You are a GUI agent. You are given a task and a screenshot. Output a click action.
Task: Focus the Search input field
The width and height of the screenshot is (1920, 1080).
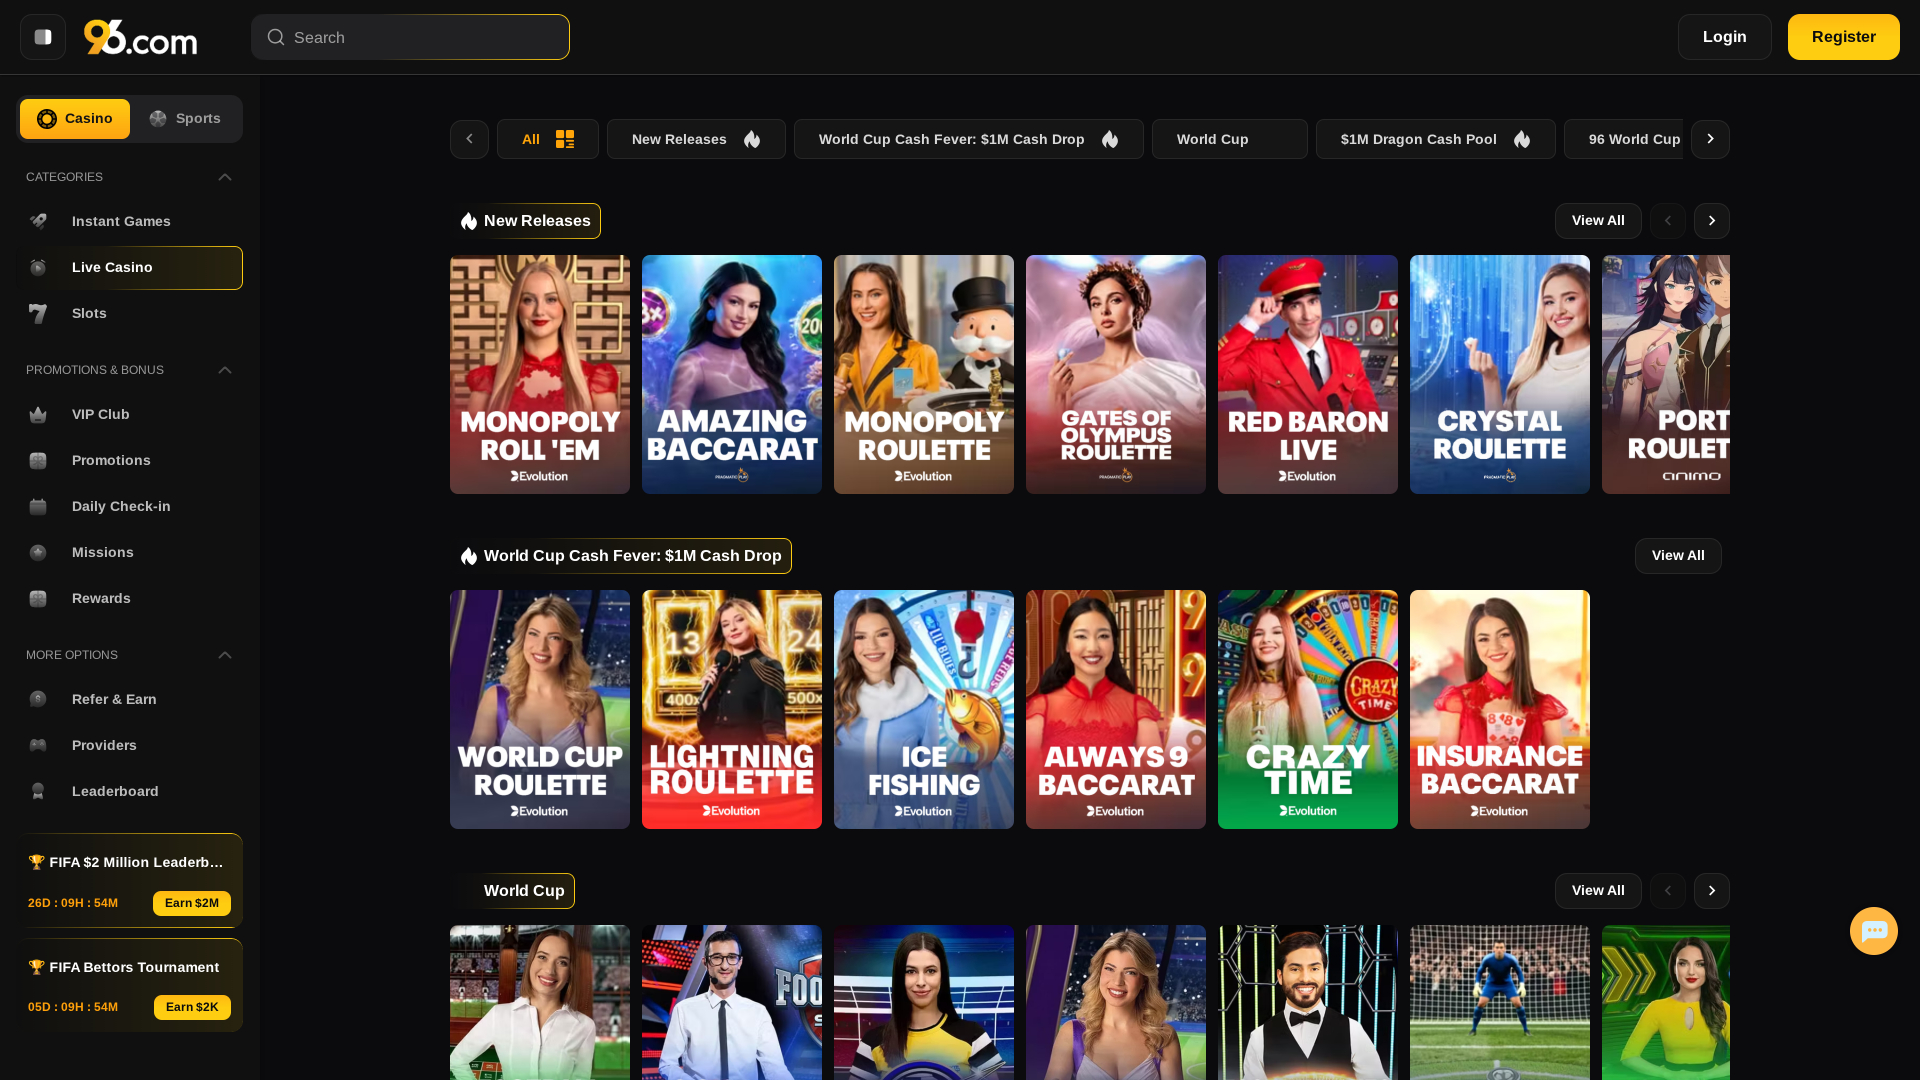[x=410, y=37]
